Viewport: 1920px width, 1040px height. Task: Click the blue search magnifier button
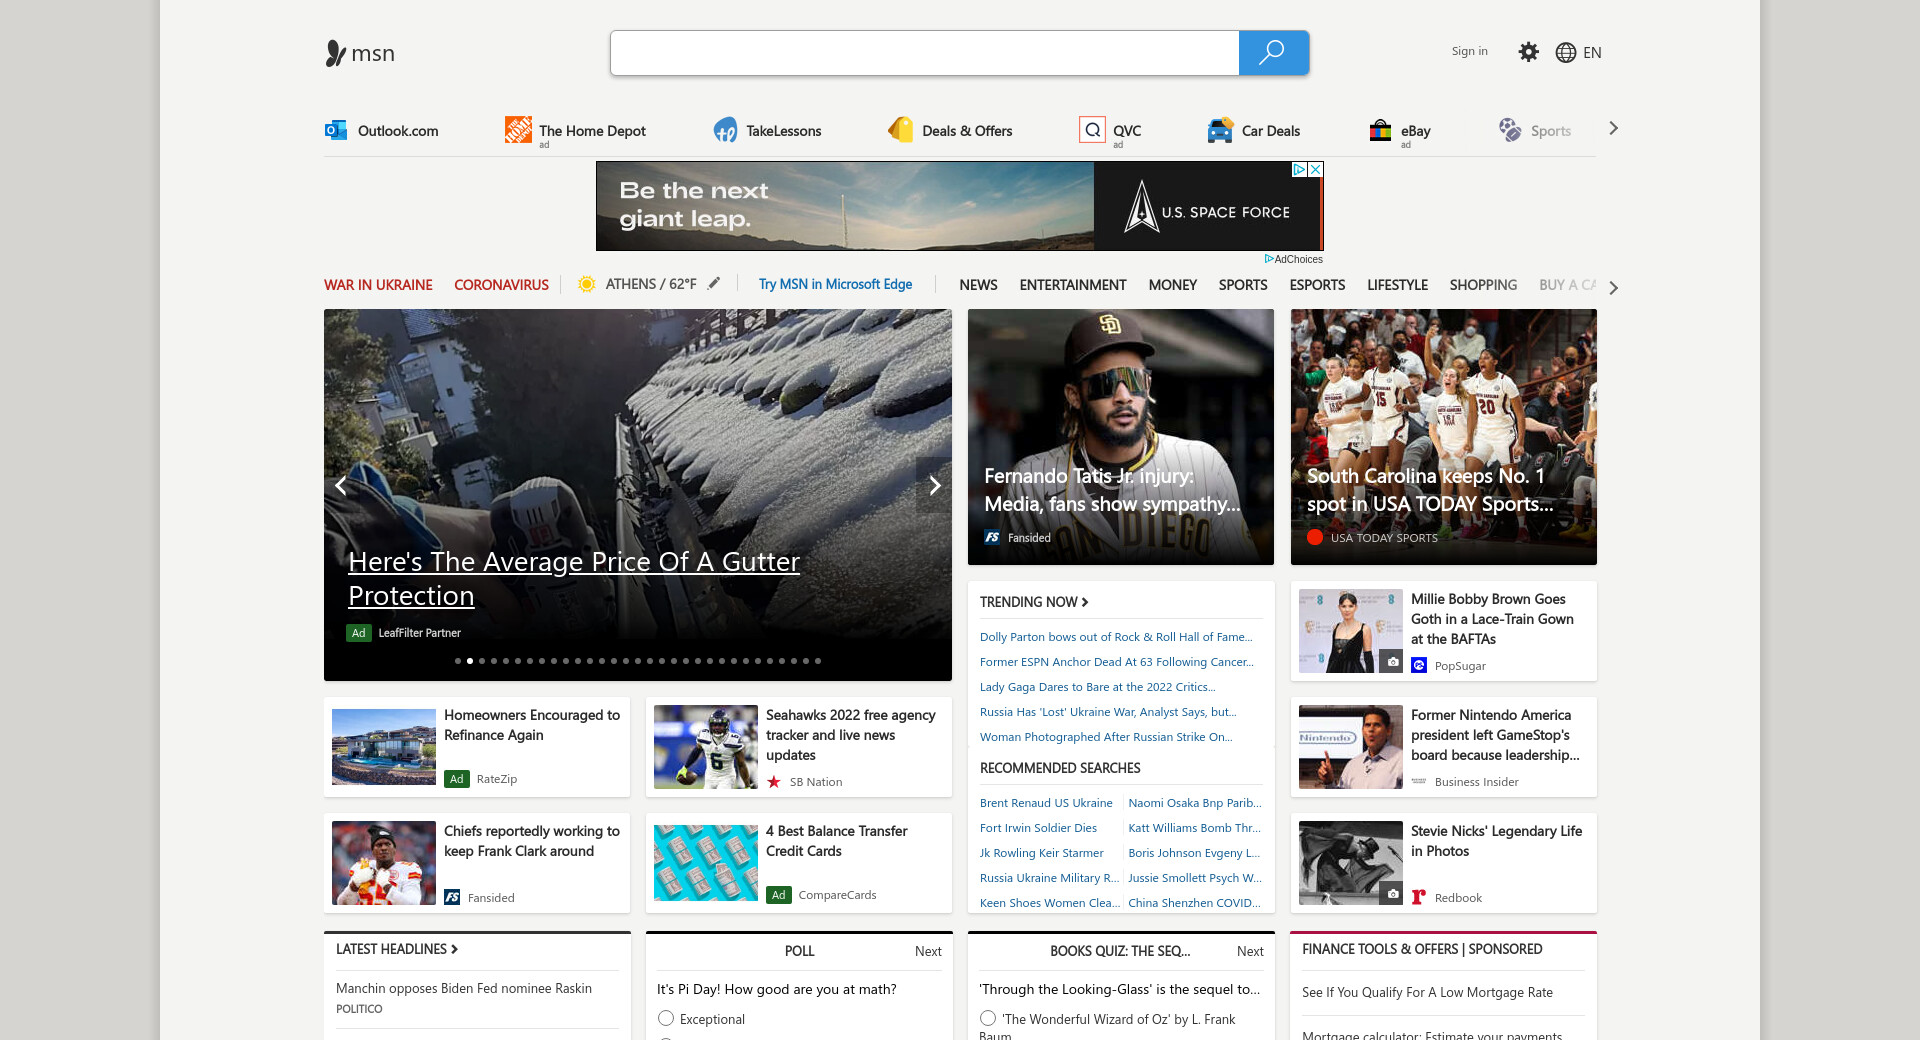1273,53
